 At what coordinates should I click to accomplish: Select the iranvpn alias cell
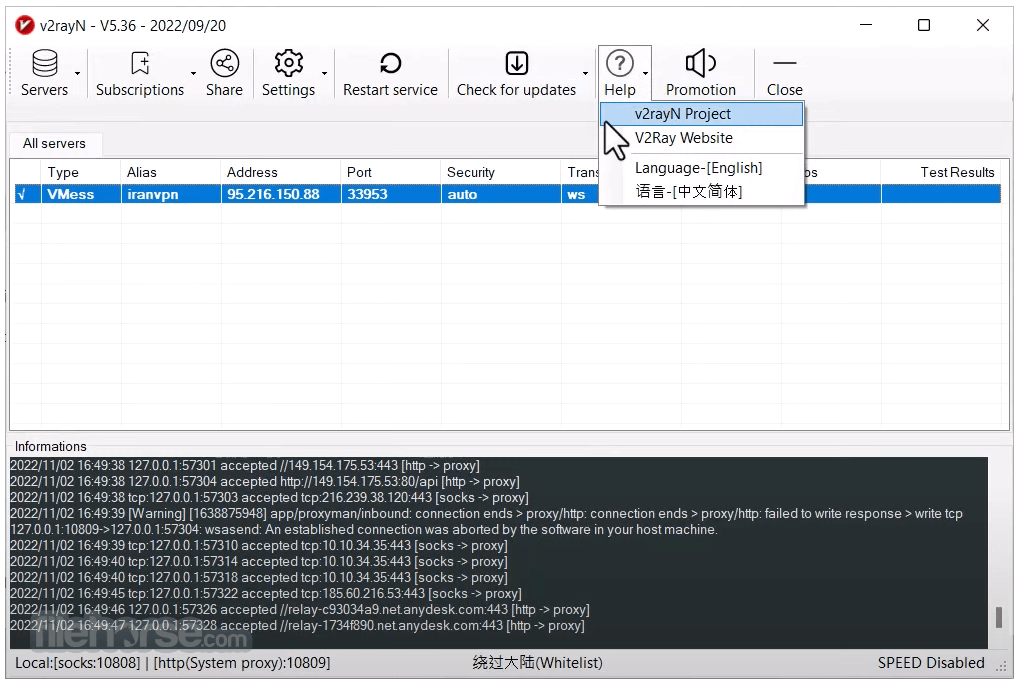[x=171, y=194]
